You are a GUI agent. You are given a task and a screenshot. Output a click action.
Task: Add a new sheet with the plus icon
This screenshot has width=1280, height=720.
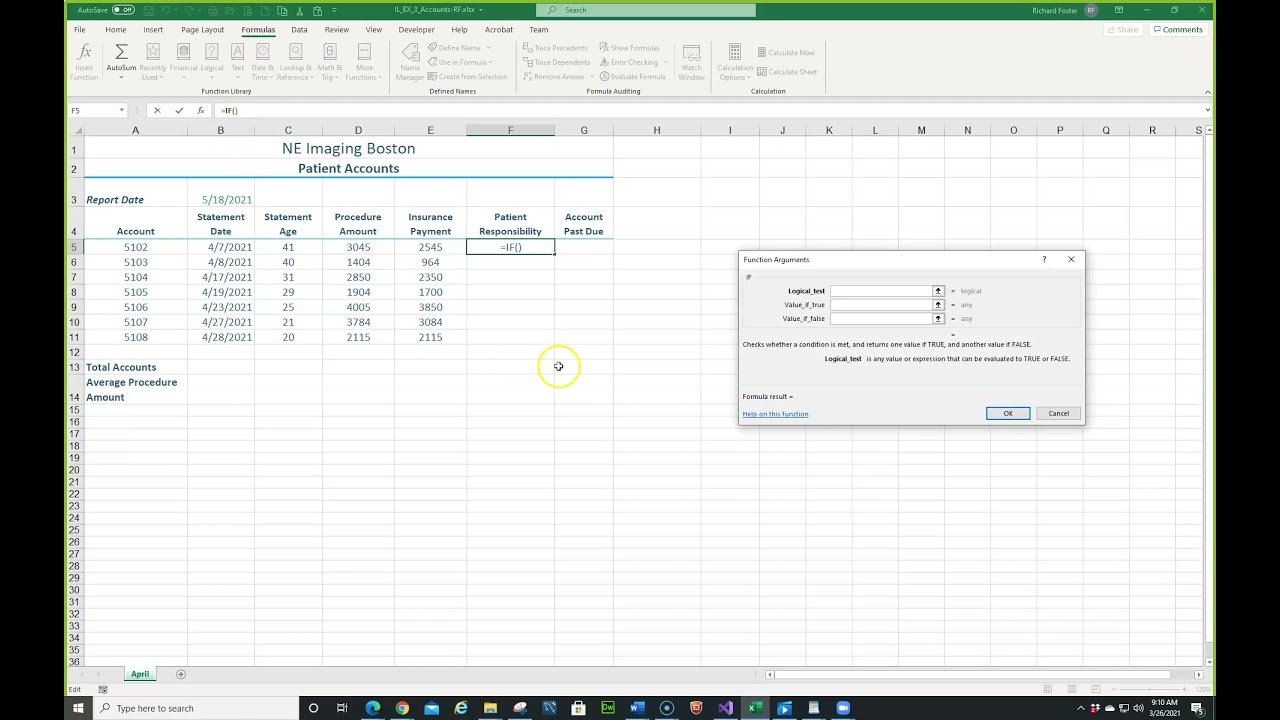(x=181, y=674)
